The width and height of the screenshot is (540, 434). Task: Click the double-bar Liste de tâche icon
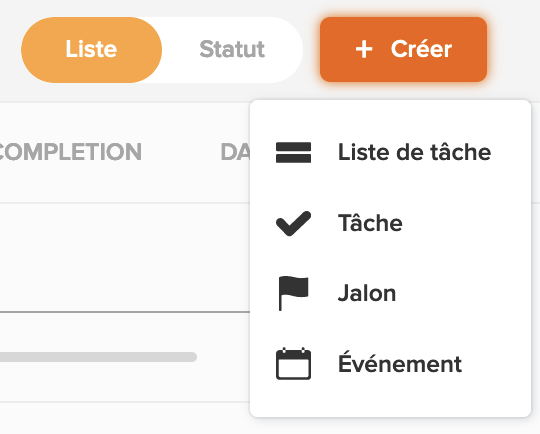pyautogui.click(x=293, y=152)
